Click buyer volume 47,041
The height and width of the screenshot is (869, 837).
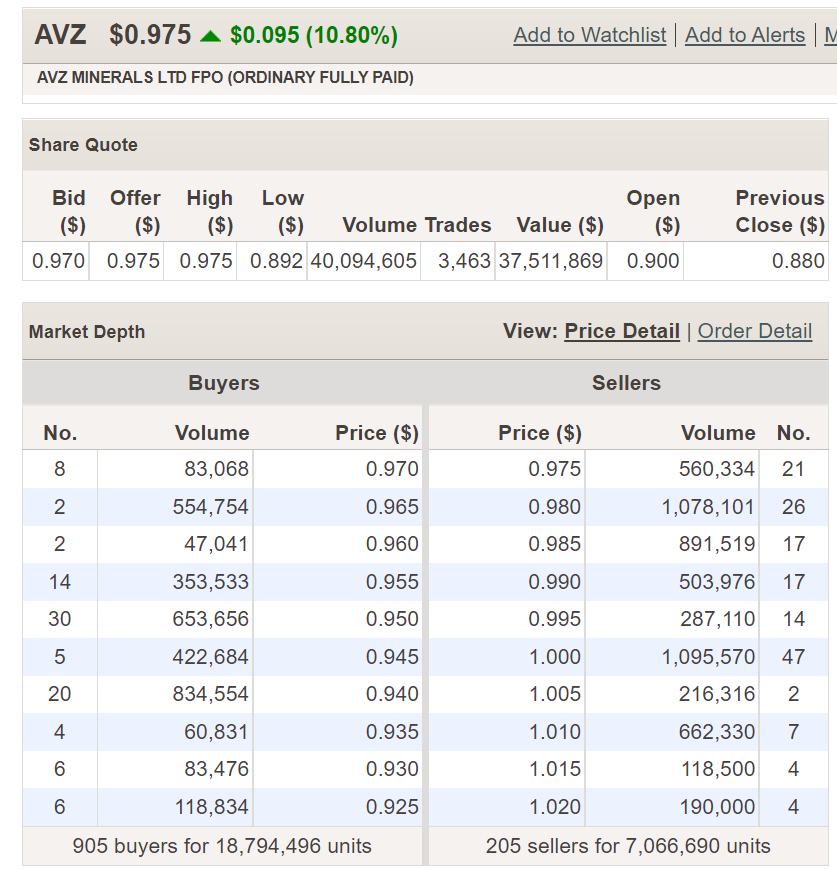216,544
